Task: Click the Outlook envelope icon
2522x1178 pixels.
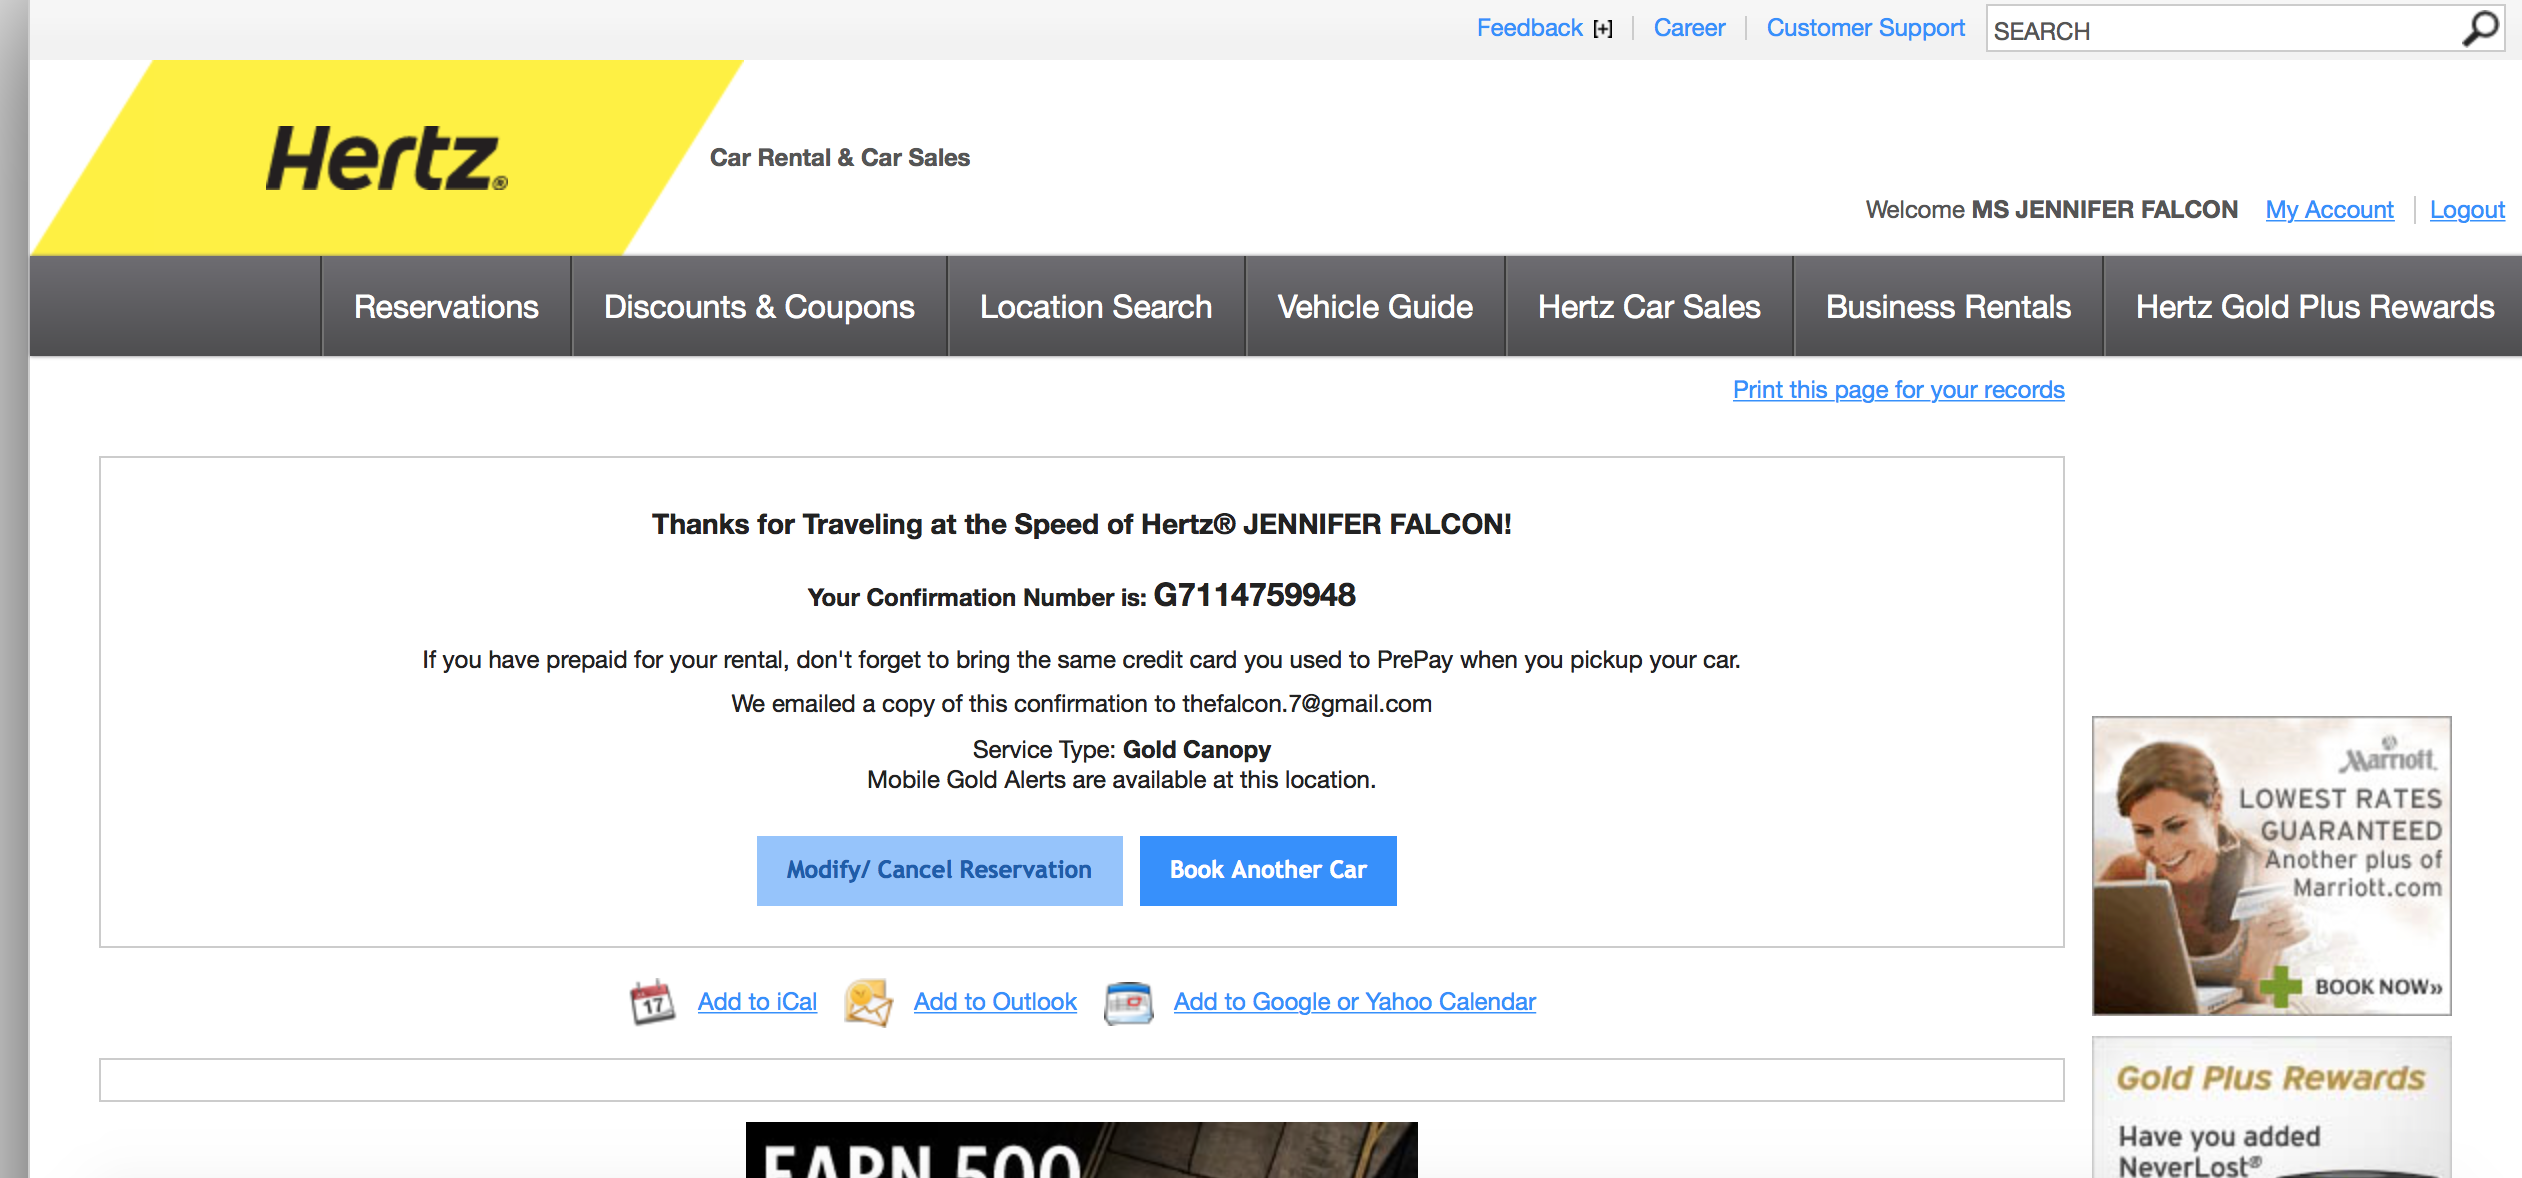Action: (x=868, y=1002)
